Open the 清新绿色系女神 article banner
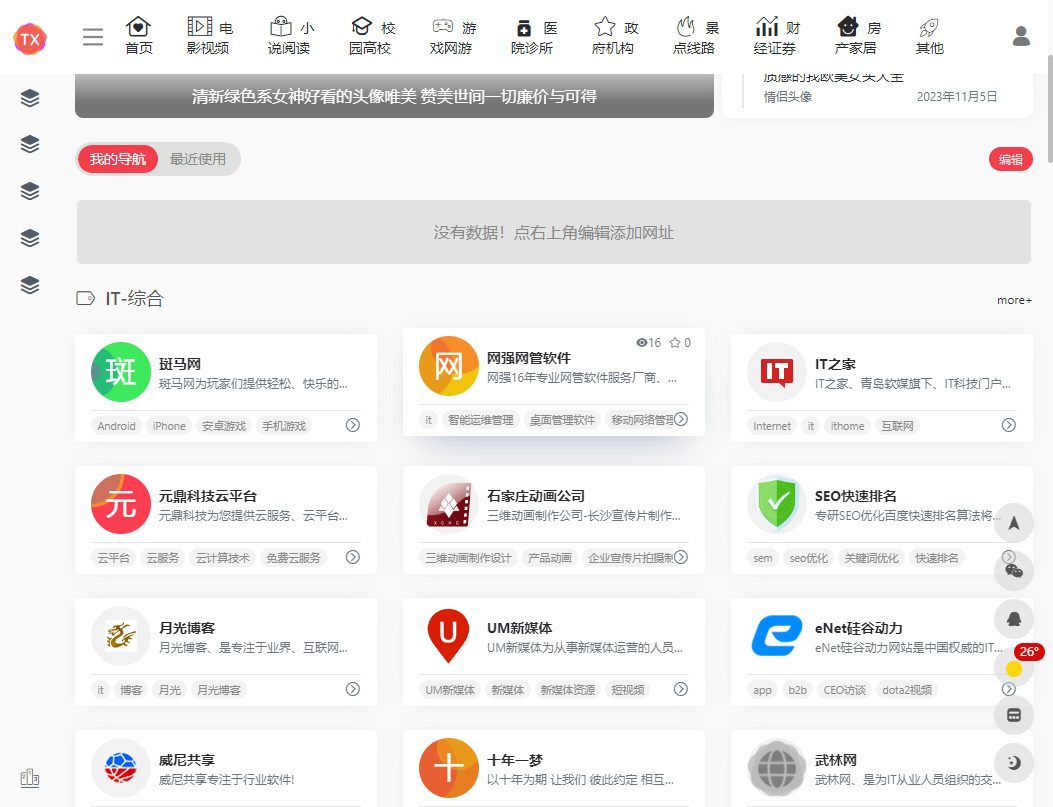 click(394, 96)
